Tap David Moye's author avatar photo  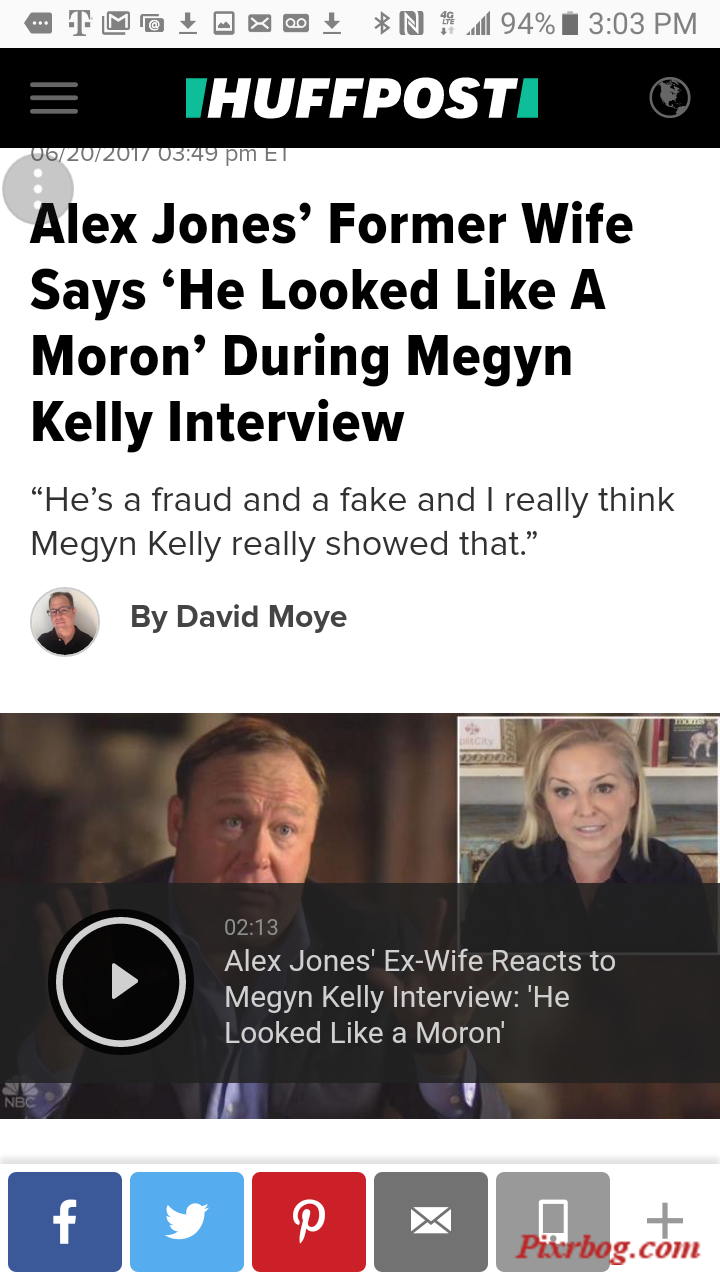(x=65, y=622)
